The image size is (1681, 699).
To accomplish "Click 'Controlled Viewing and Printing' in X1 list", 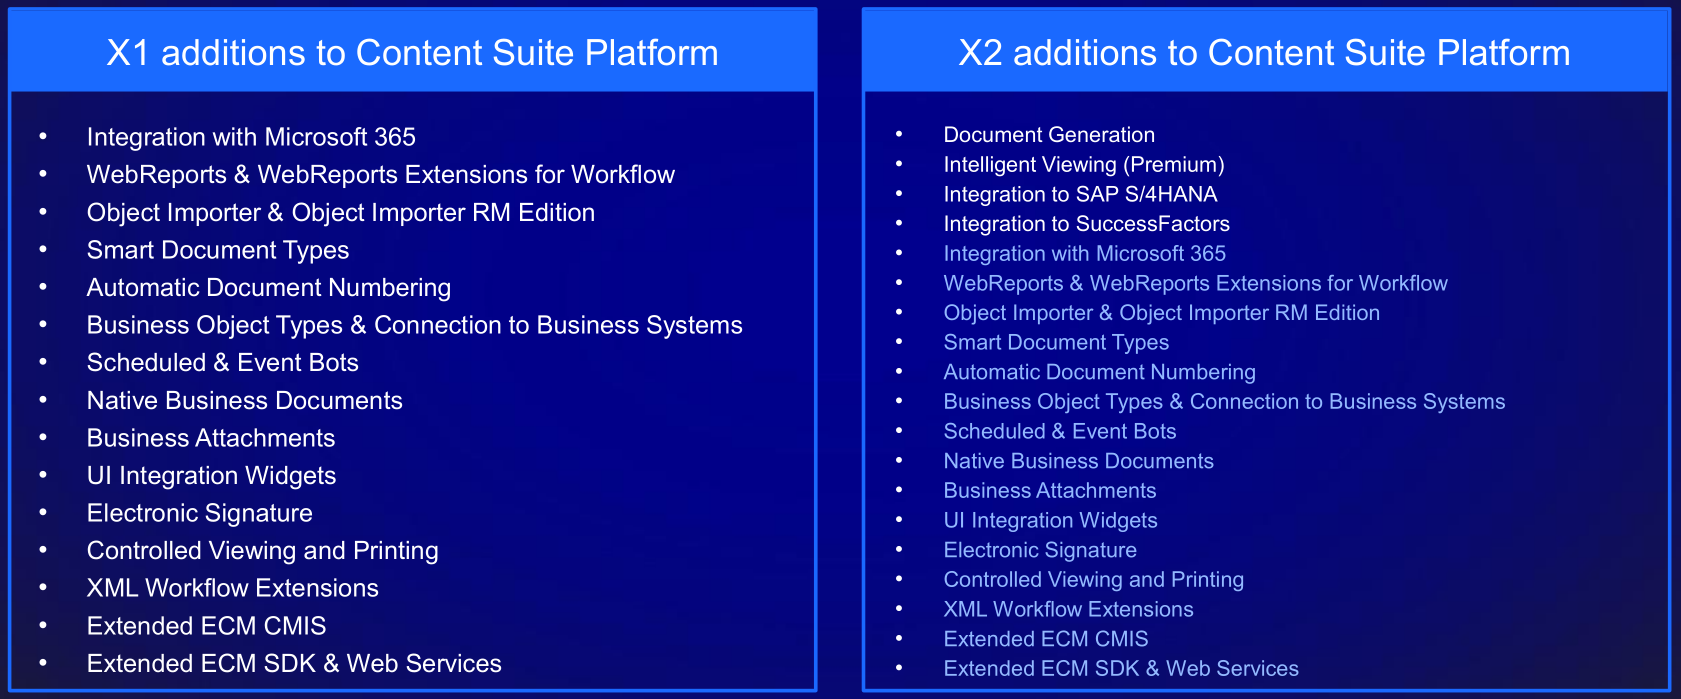I will (263, 551).
